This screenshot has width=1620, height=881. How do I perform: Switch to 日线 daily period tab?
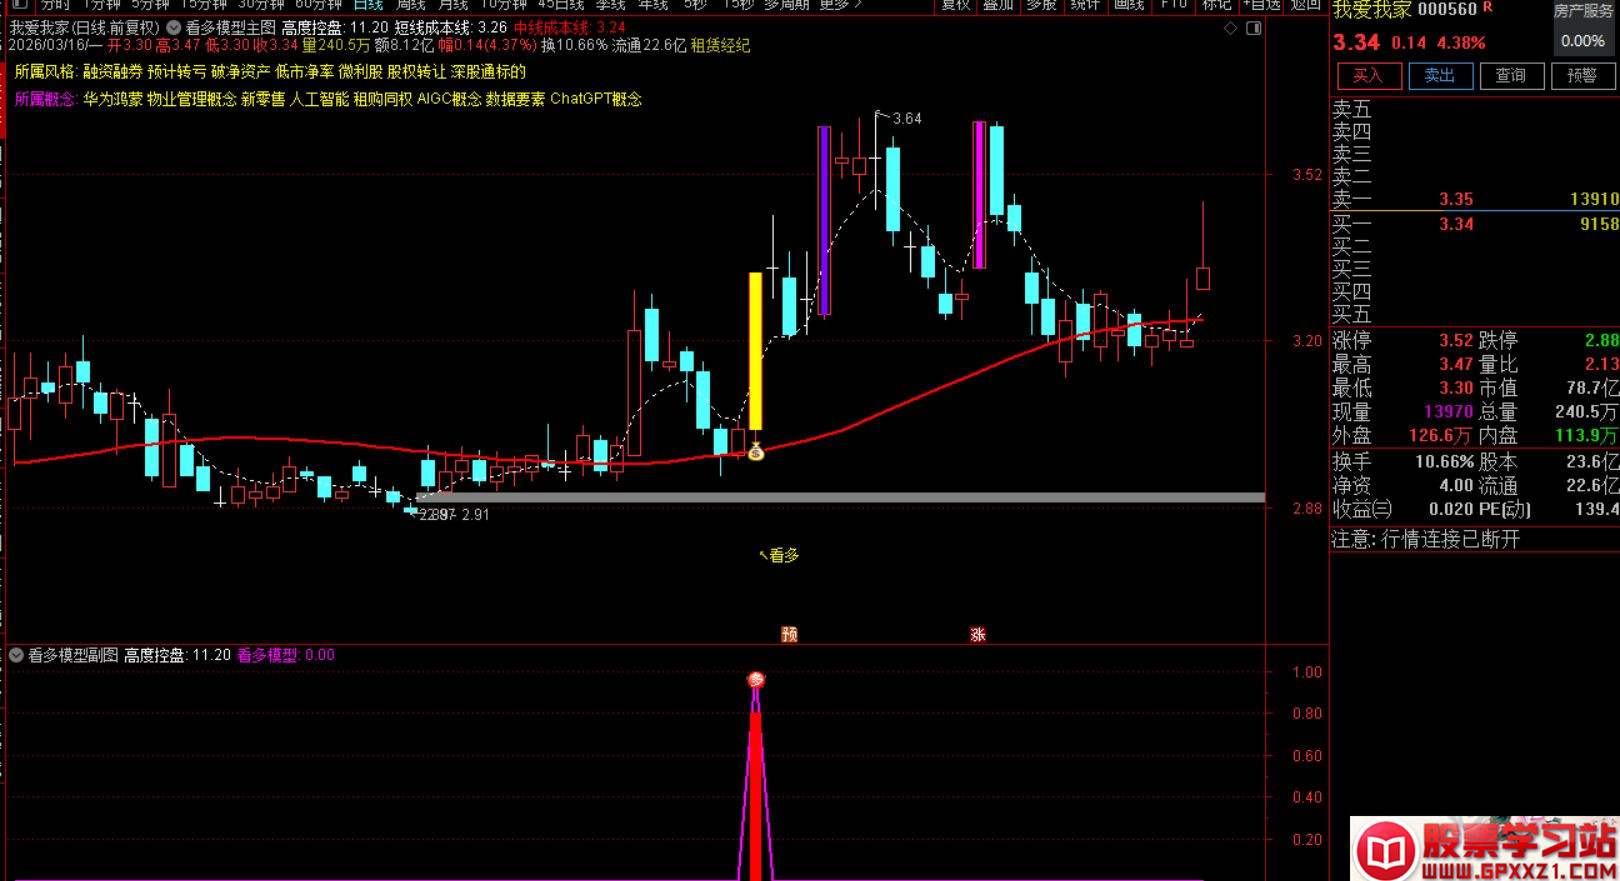(x=368, y=5)
